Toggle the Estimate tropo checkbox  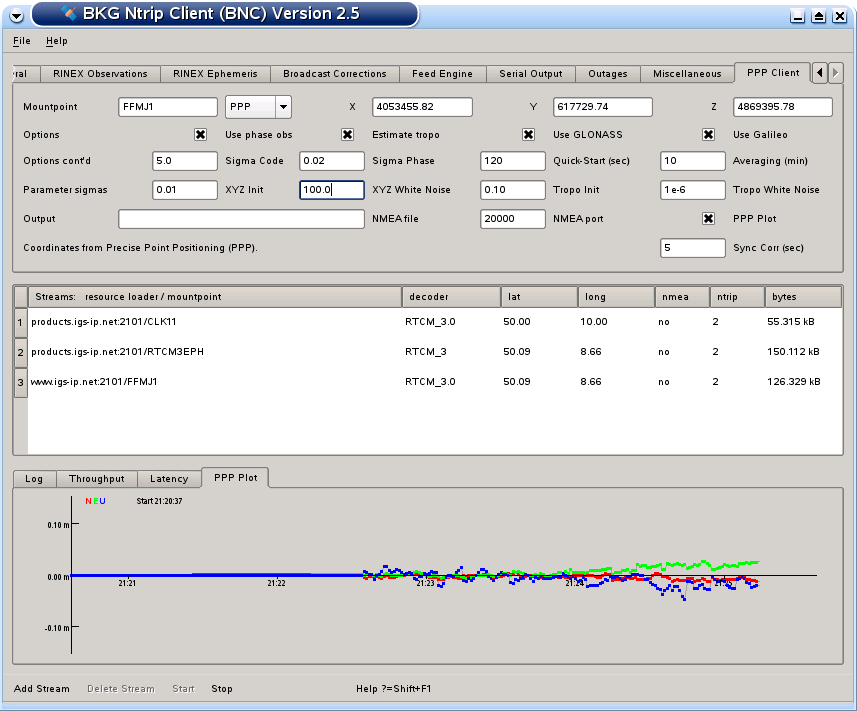coord(347,135)
